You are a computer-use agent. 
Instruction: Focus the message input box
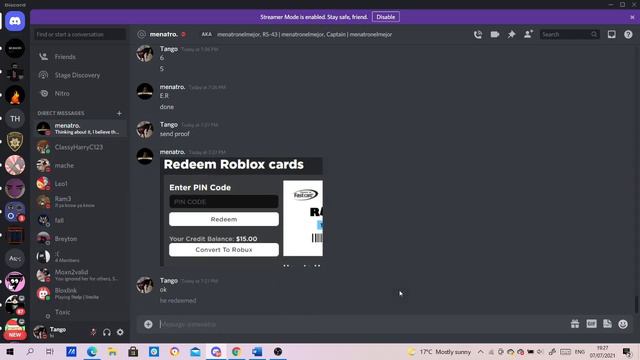click(x=363, y=324)
